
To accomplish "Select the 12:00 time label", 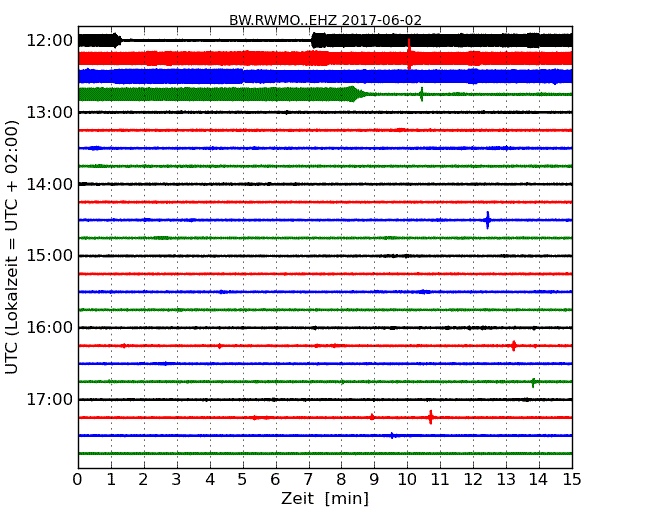I will [49, 41].
